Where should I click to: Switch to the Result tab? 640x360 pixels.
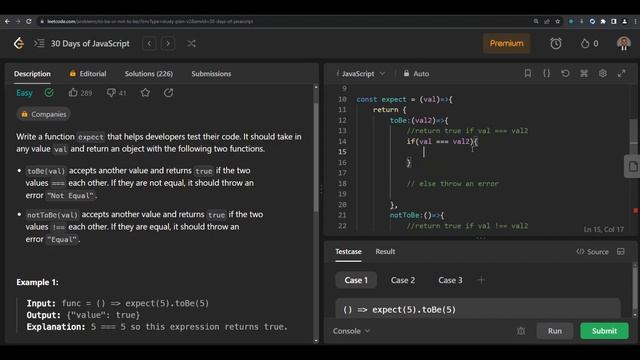[x=385, y=251]
